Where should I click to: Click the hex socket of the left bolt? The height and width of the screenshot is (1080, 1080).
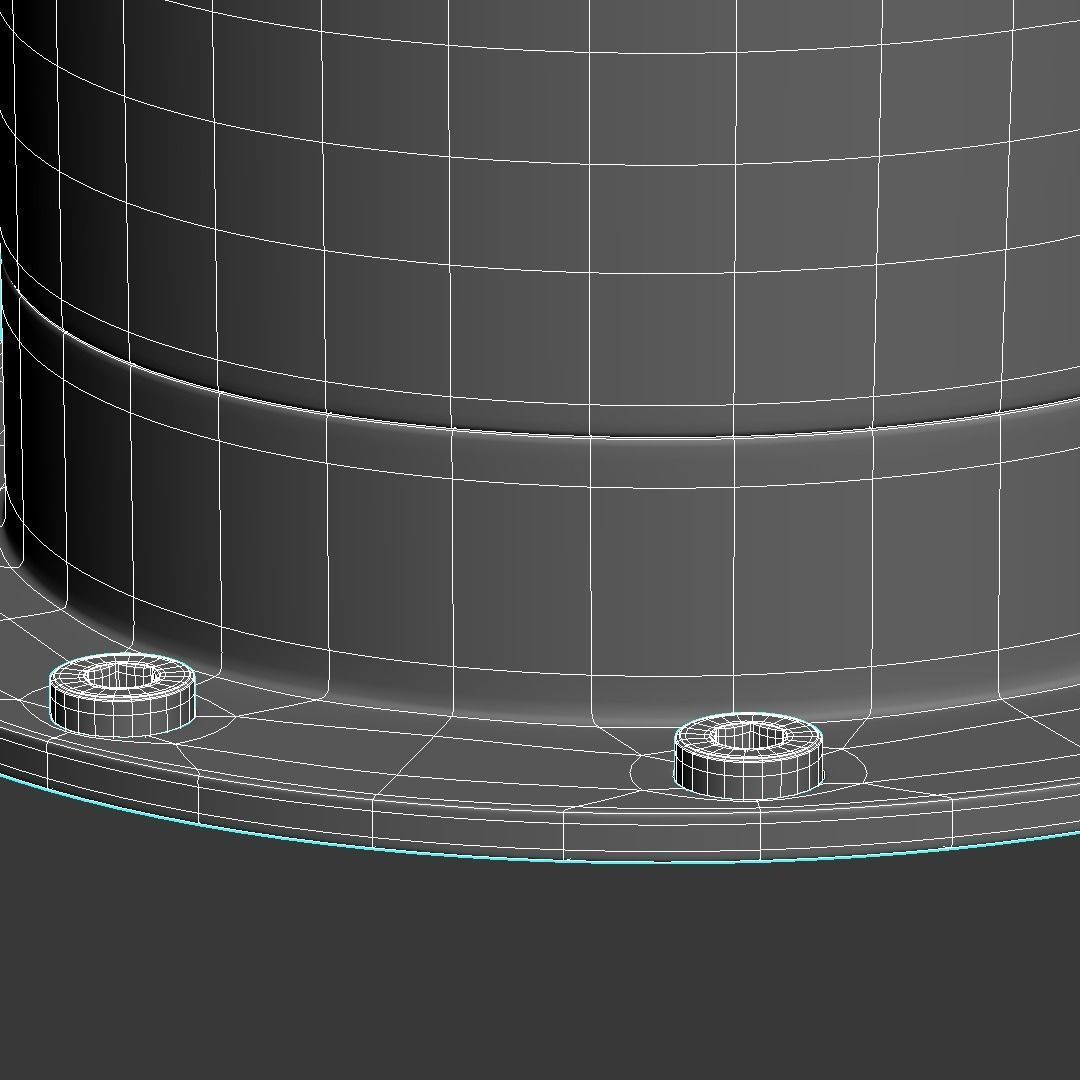point(122,676)
